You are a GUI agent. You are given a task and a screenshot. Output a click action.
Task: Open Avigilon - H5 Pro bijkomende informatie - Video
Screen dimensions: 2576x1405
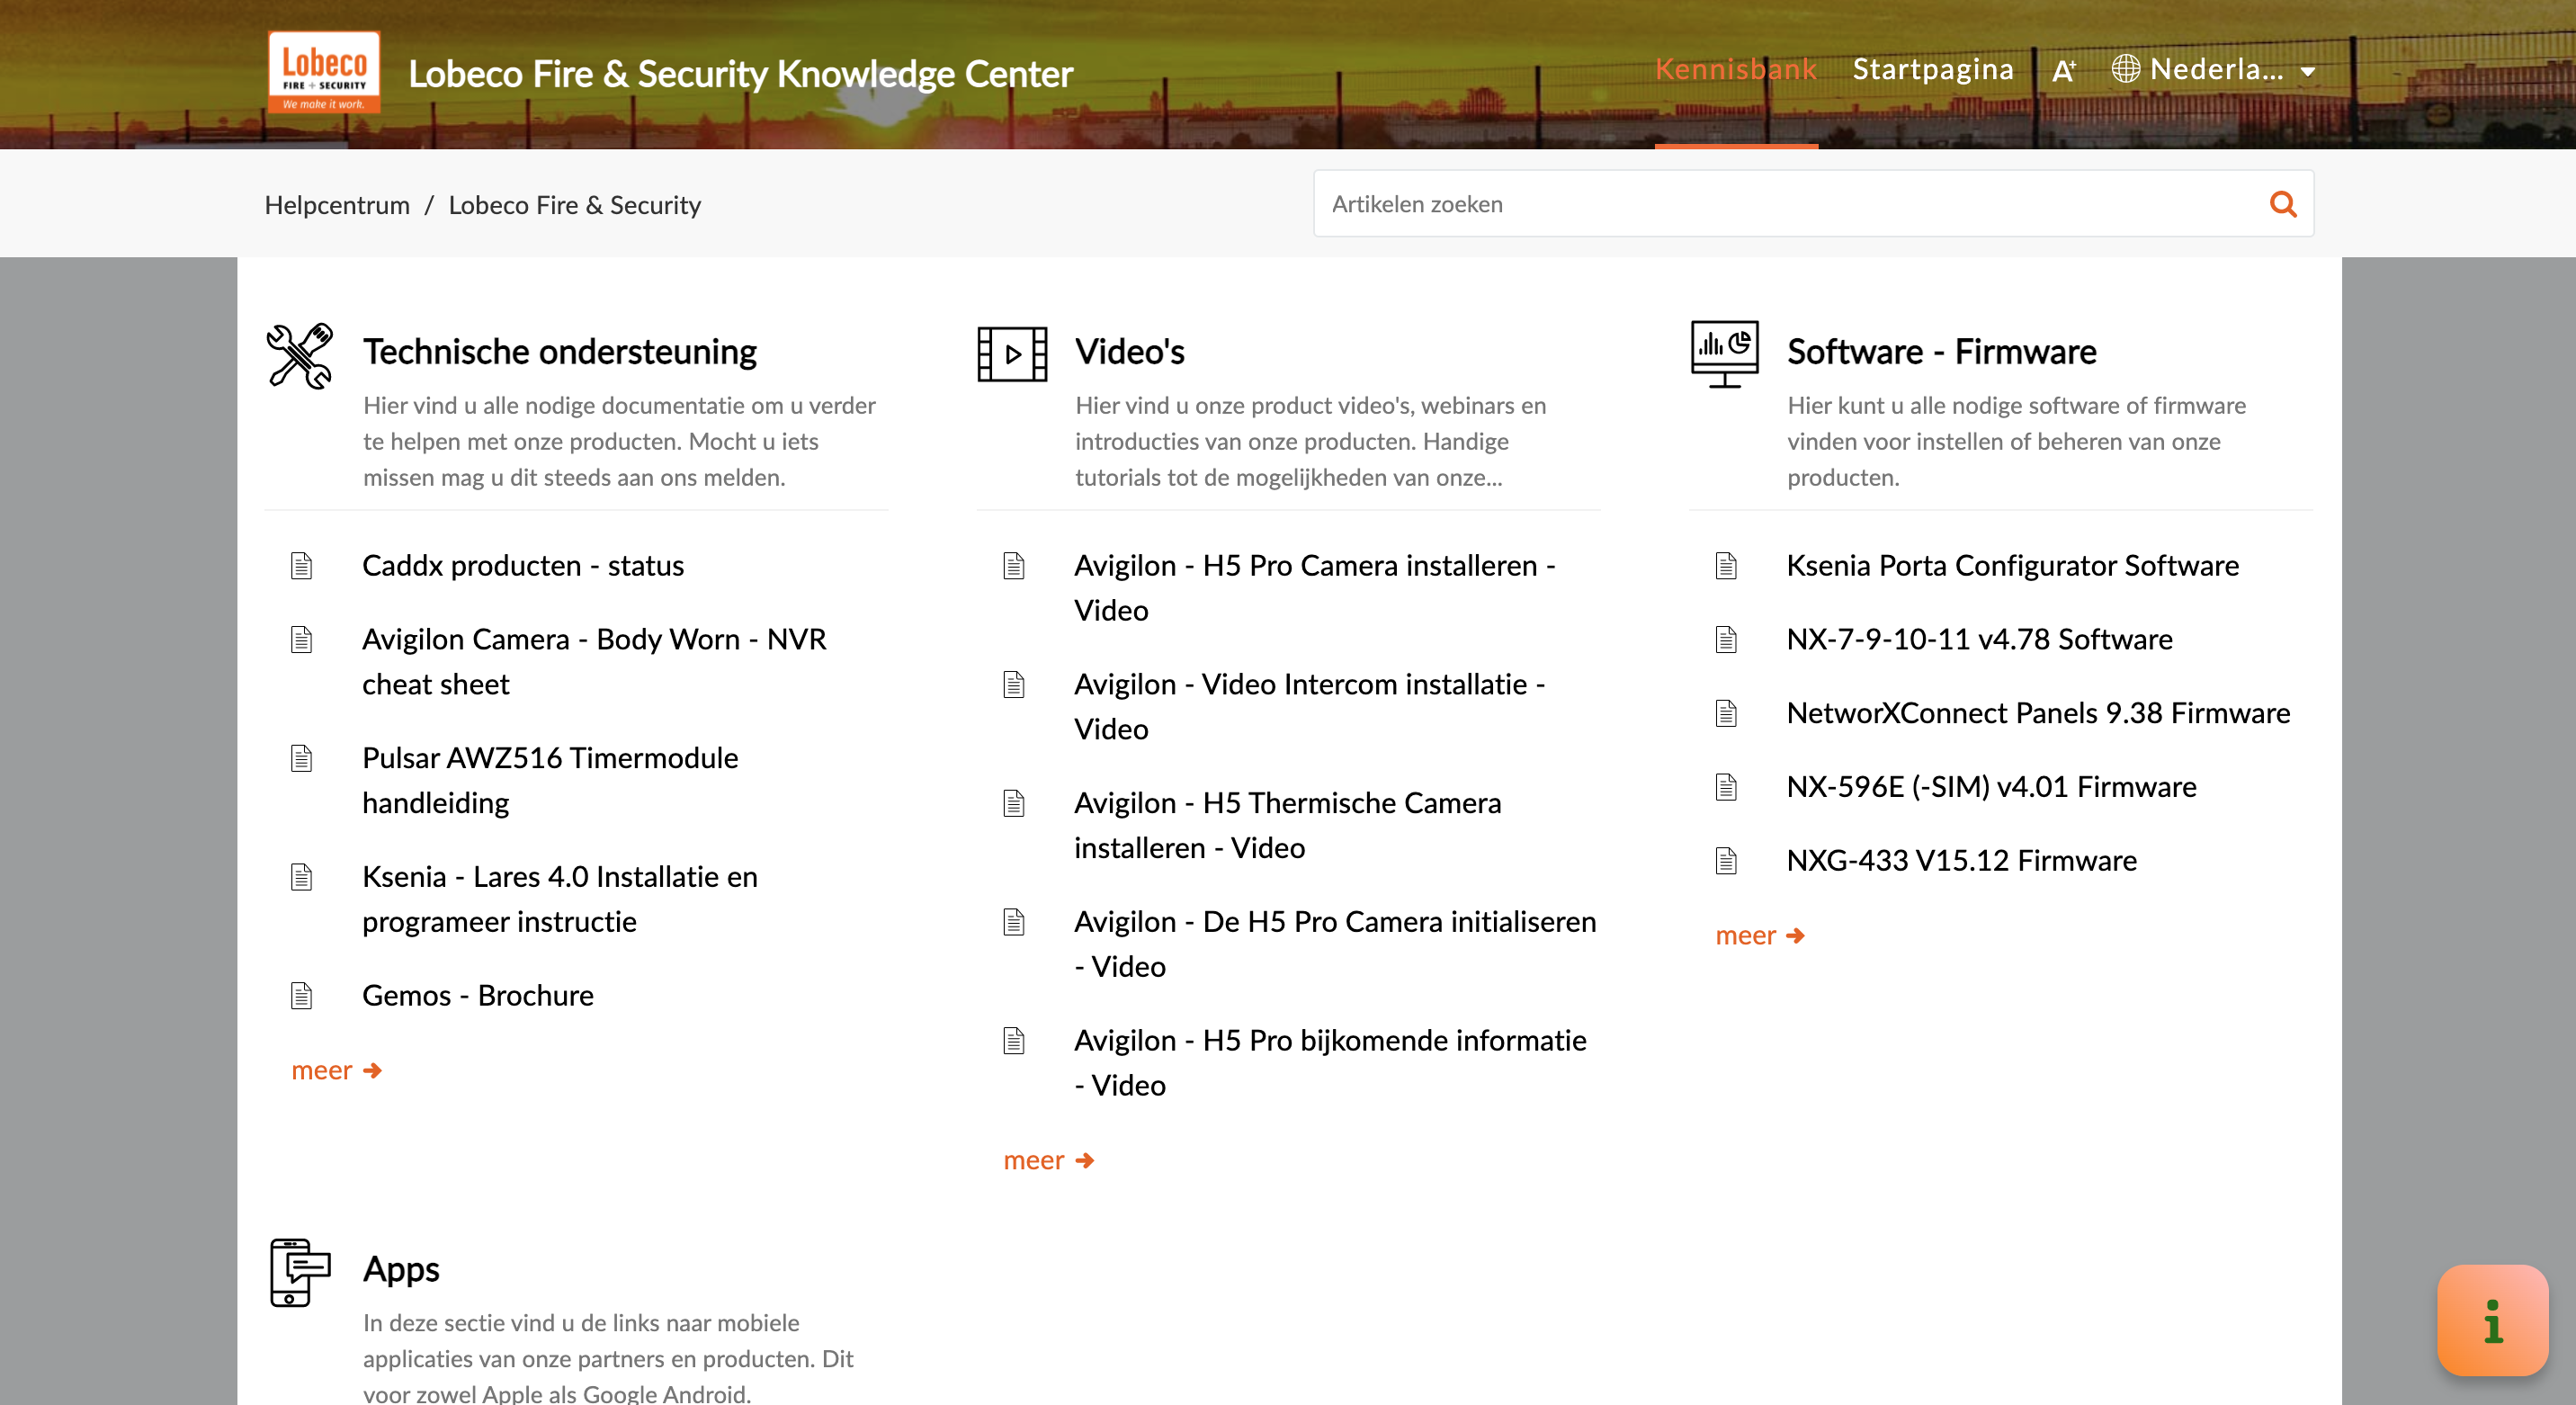pos(1330,1063)
